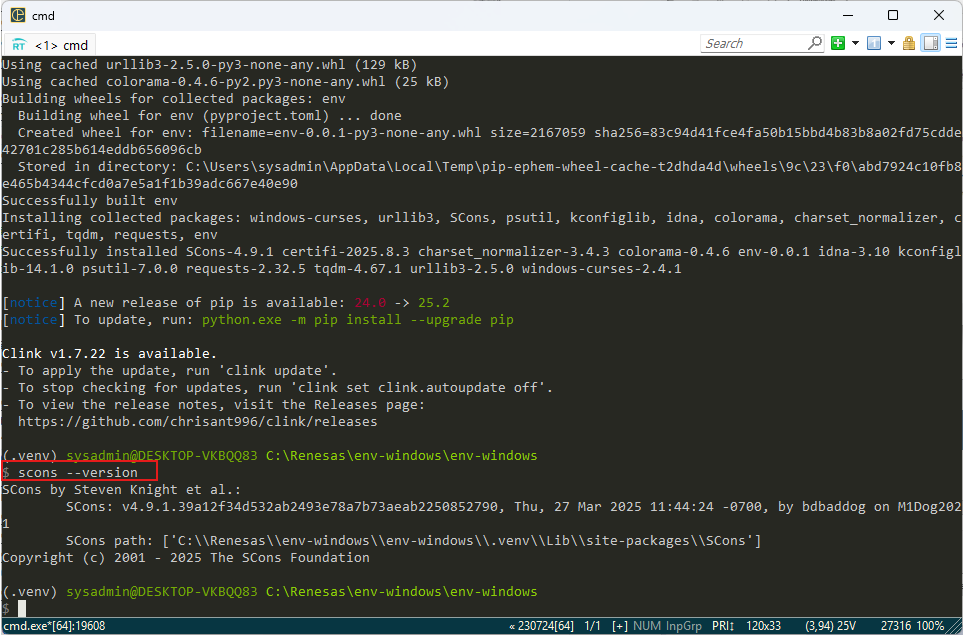
Task: Expand the active consoles dropdown arrow
Action: pos(890,43)
